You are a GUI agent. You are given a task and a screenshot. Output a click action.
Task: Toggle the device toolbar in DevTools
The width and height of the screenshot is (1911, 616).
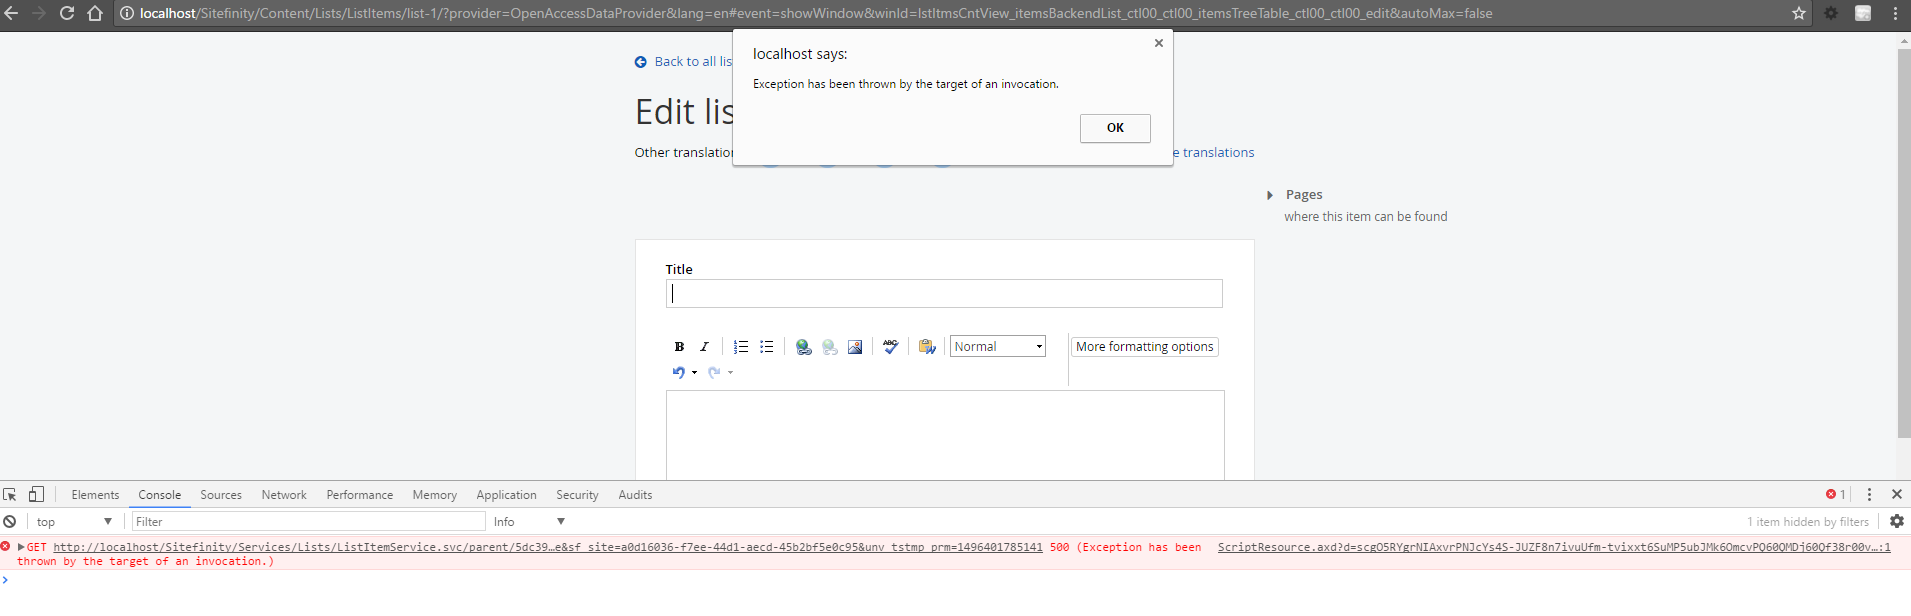(x=36, y=495)
